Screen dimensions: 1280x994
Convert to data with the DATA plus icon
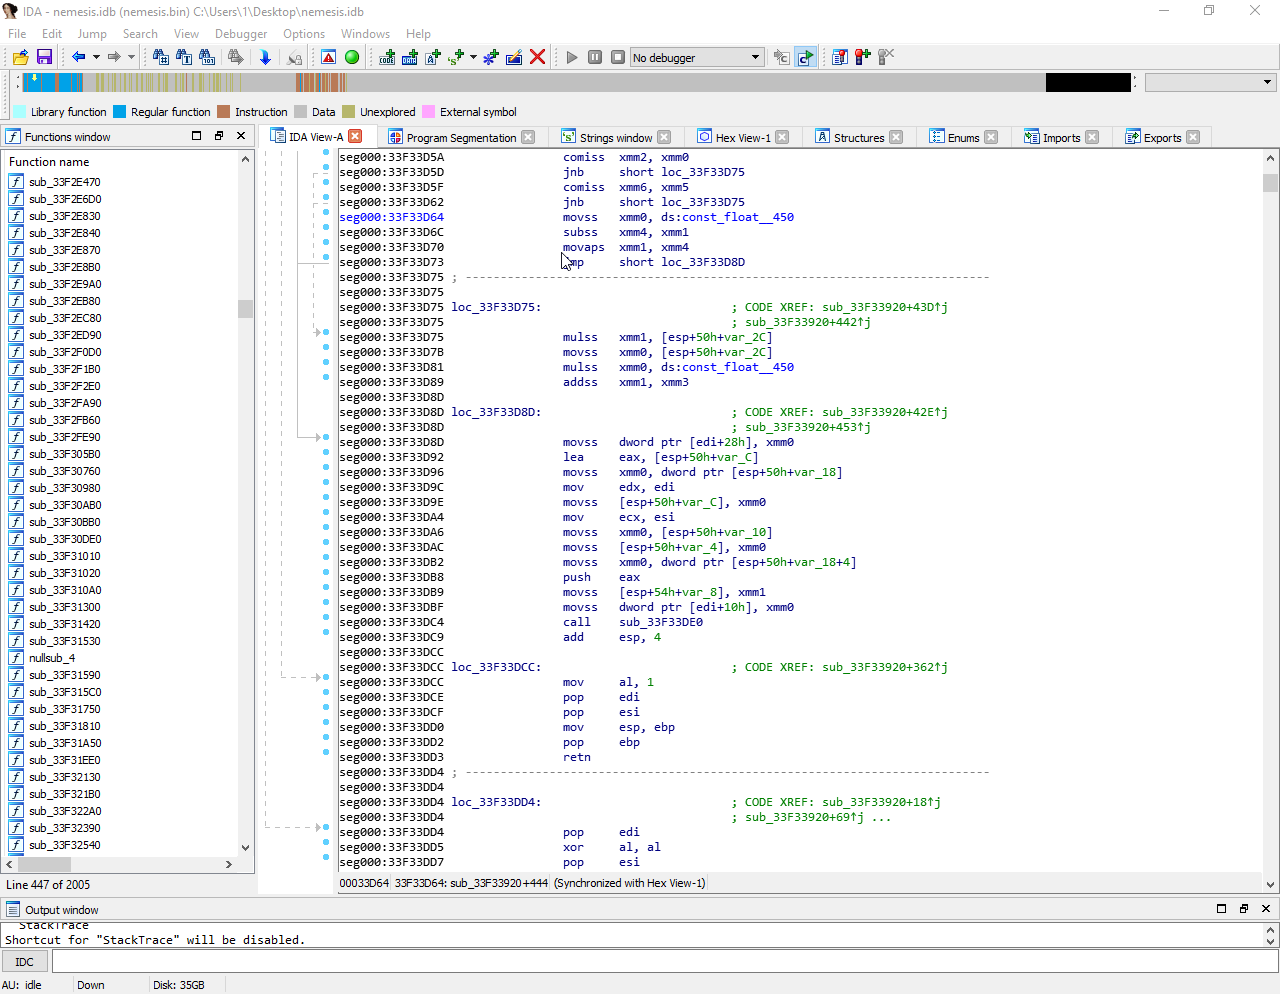click(x=410, y=57)
